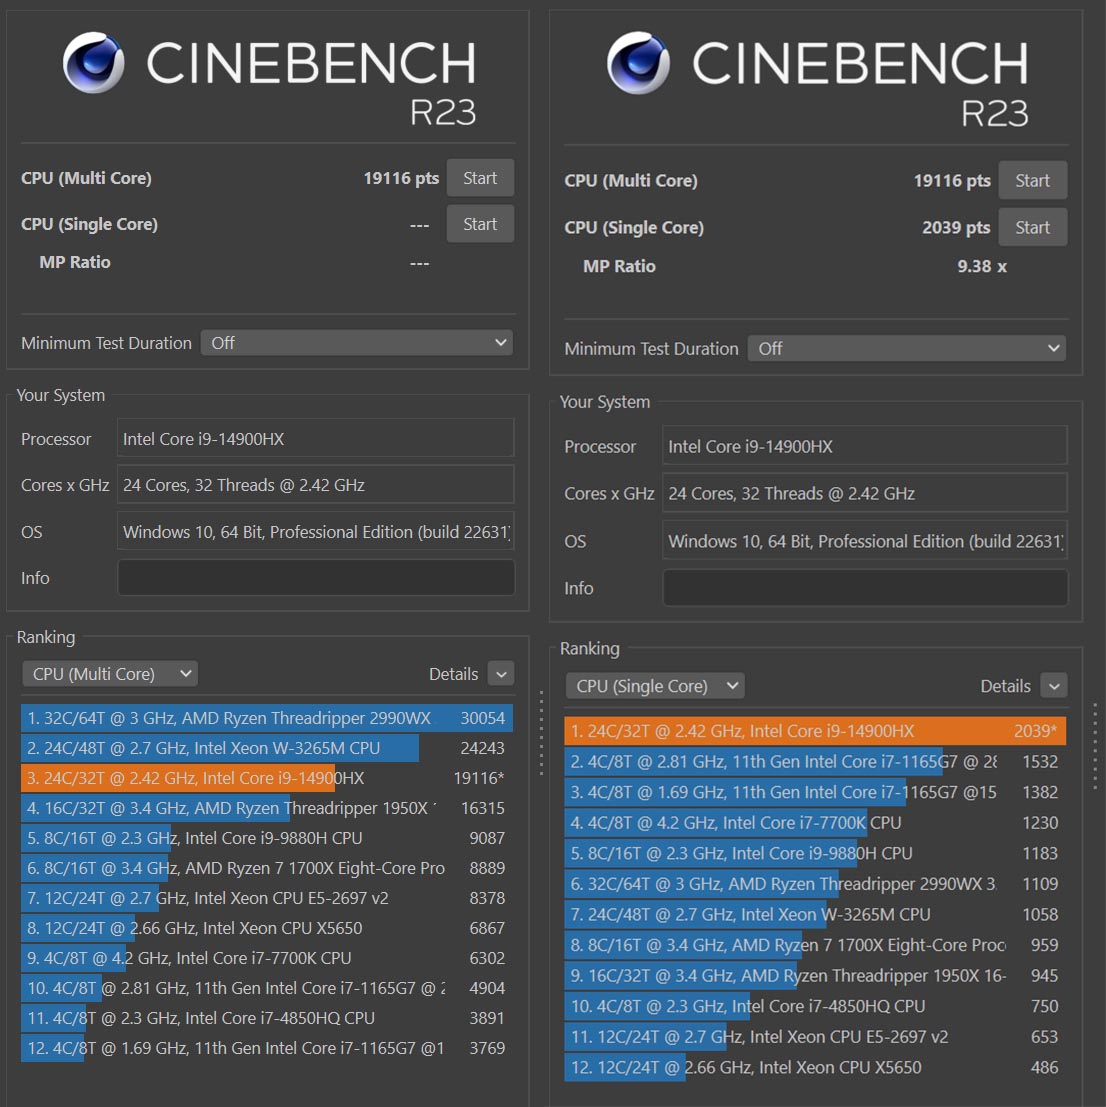
Task: Expand Details arrow in right window ranking
Action: coord(1054,686)
